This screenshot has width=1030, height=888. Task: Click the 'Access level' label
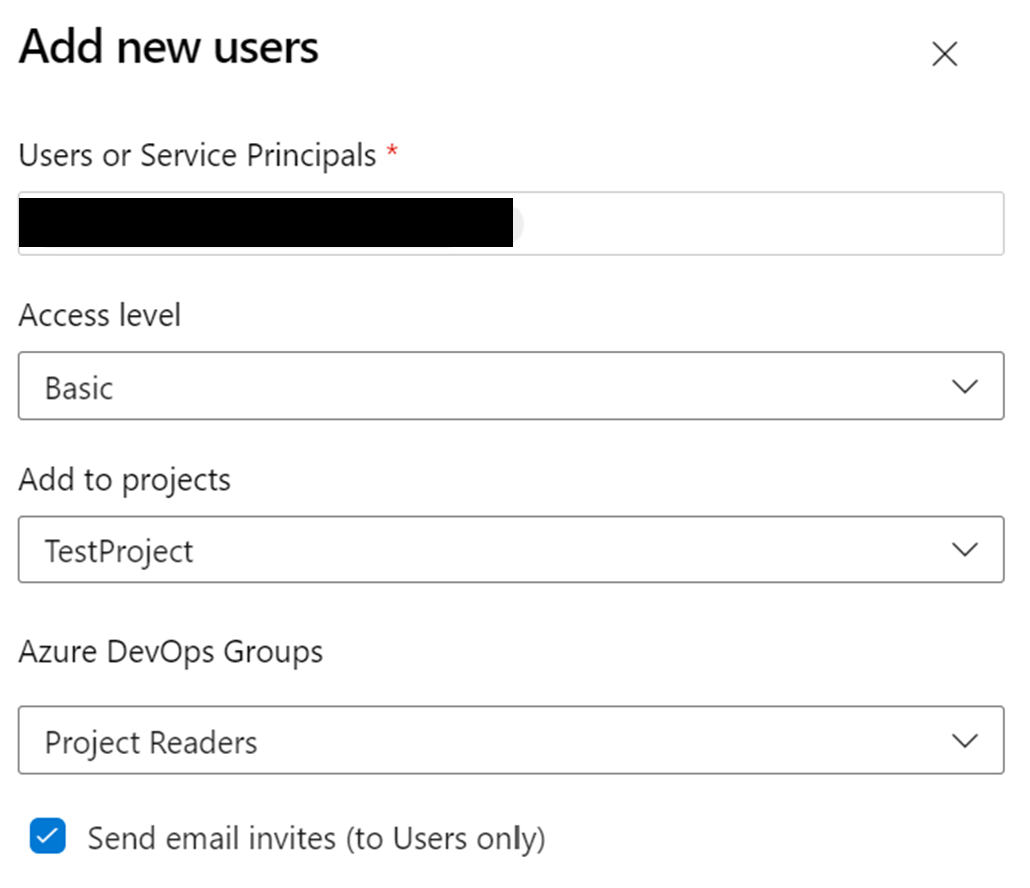(x=100, y=316)
